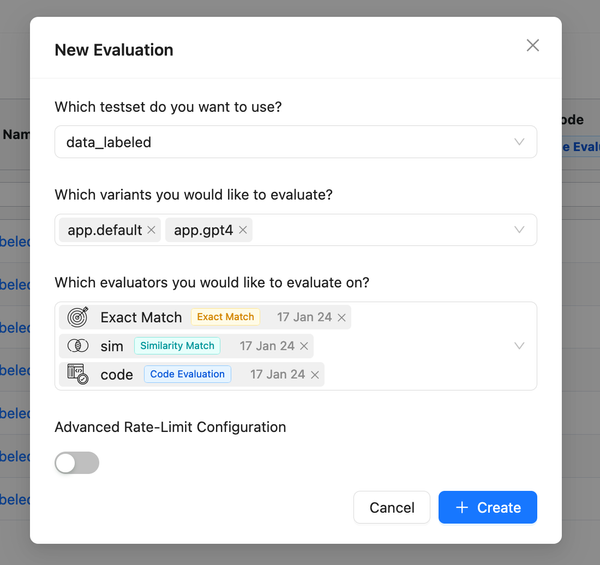Screen dimensions: 600x565
Task: Remove the app.gpt4 variant tag
Action: pos(243,230)
